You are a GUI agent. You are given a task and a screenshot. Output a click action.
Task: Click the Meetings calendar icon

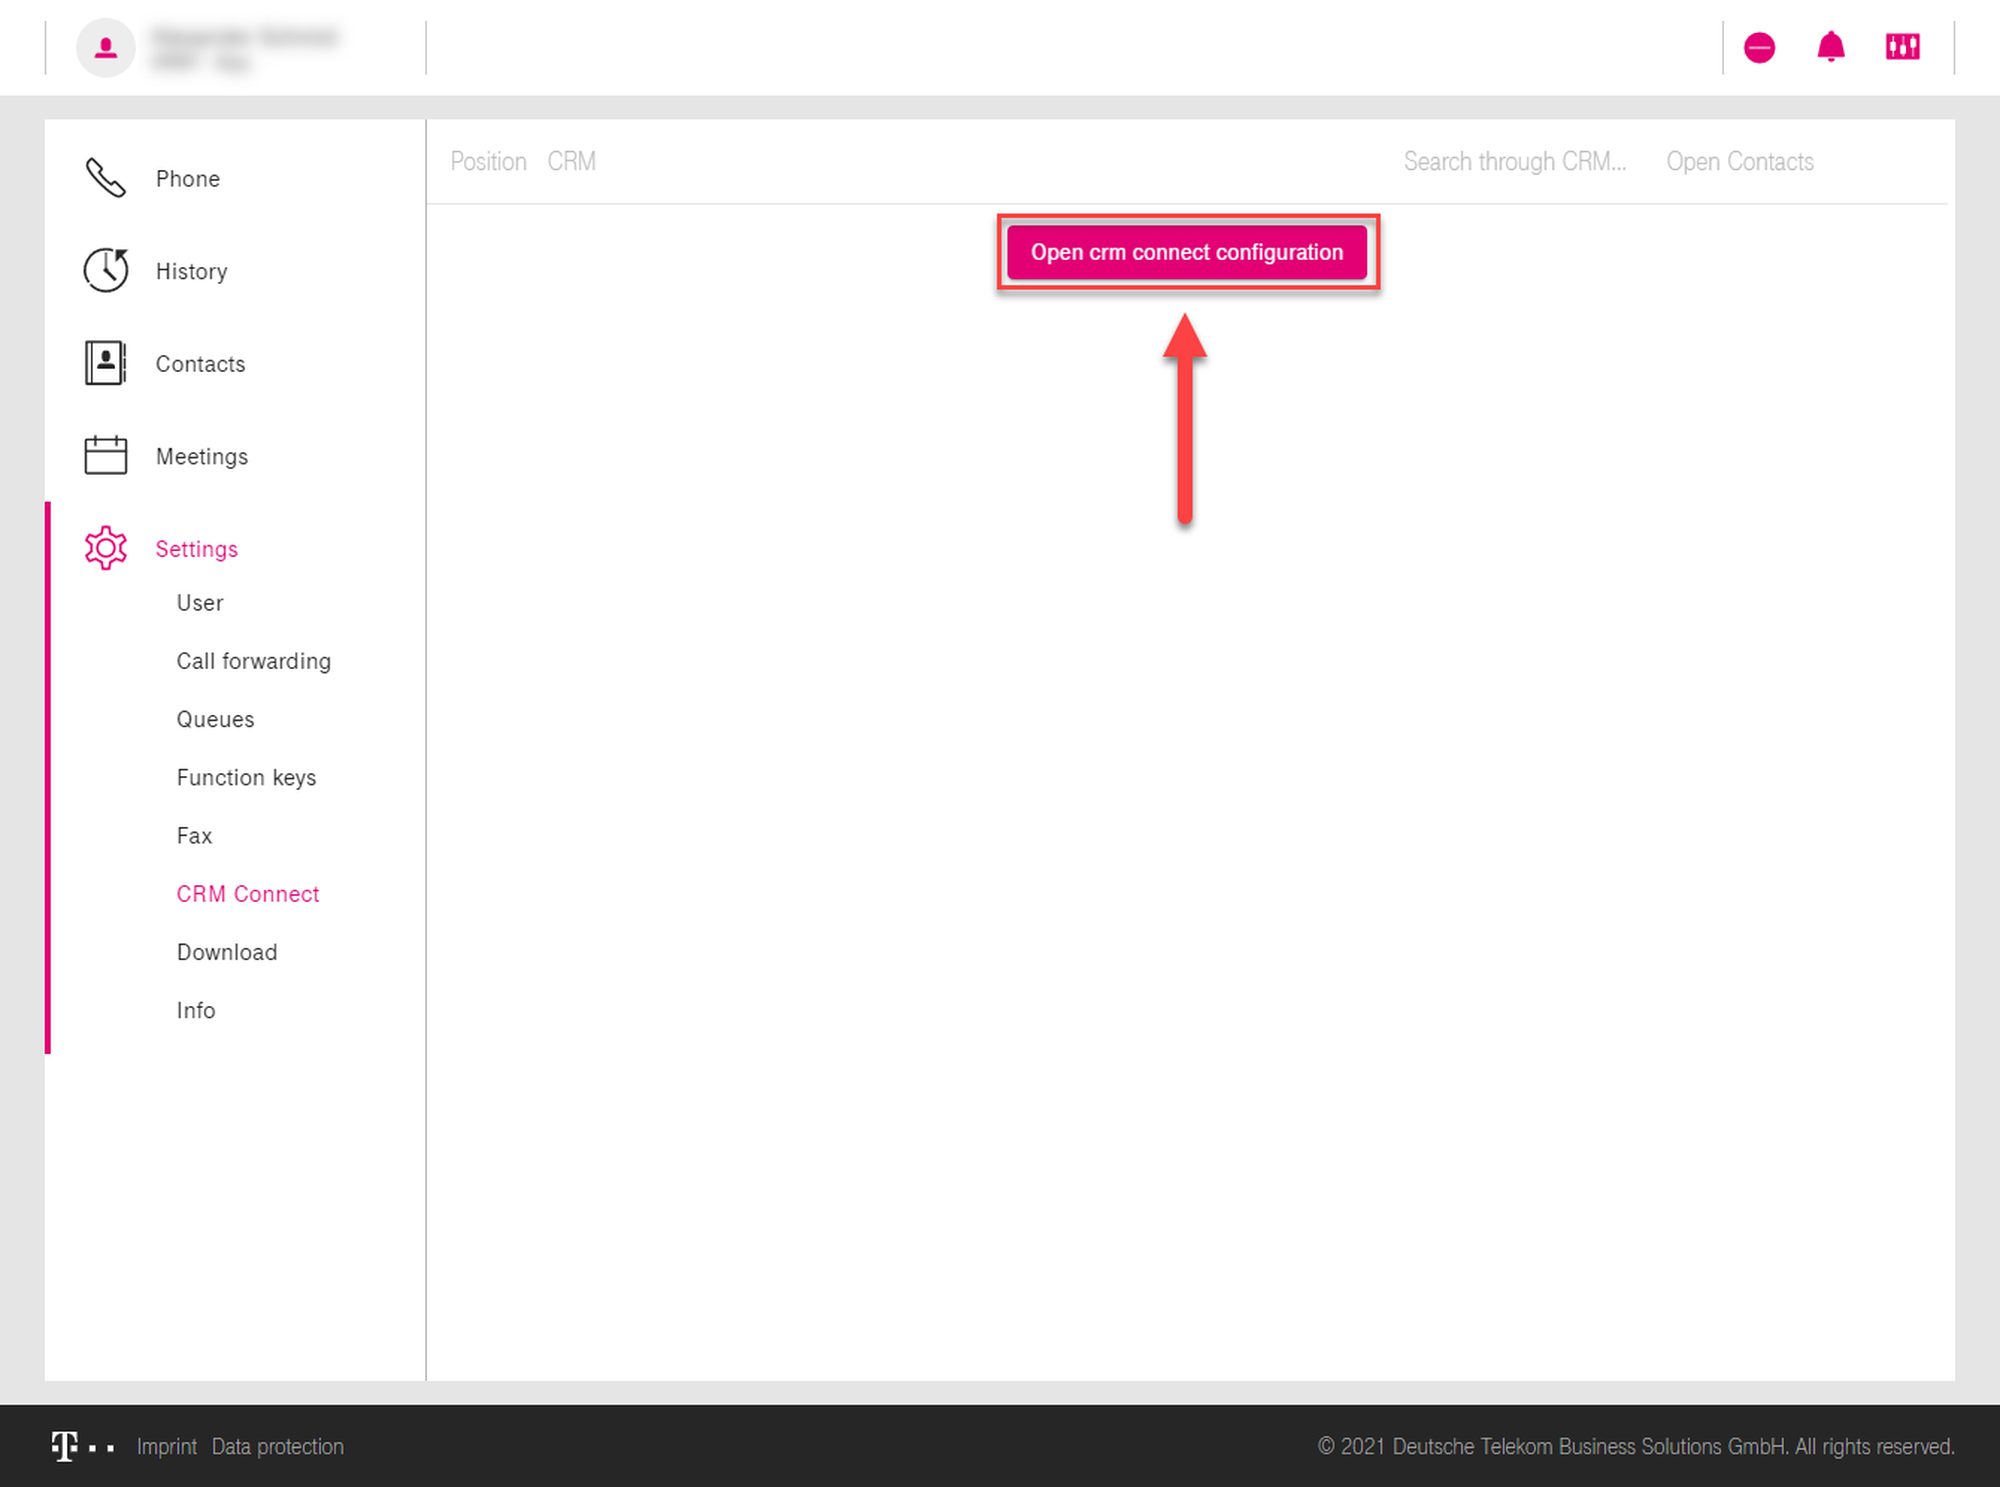[105, 456]
